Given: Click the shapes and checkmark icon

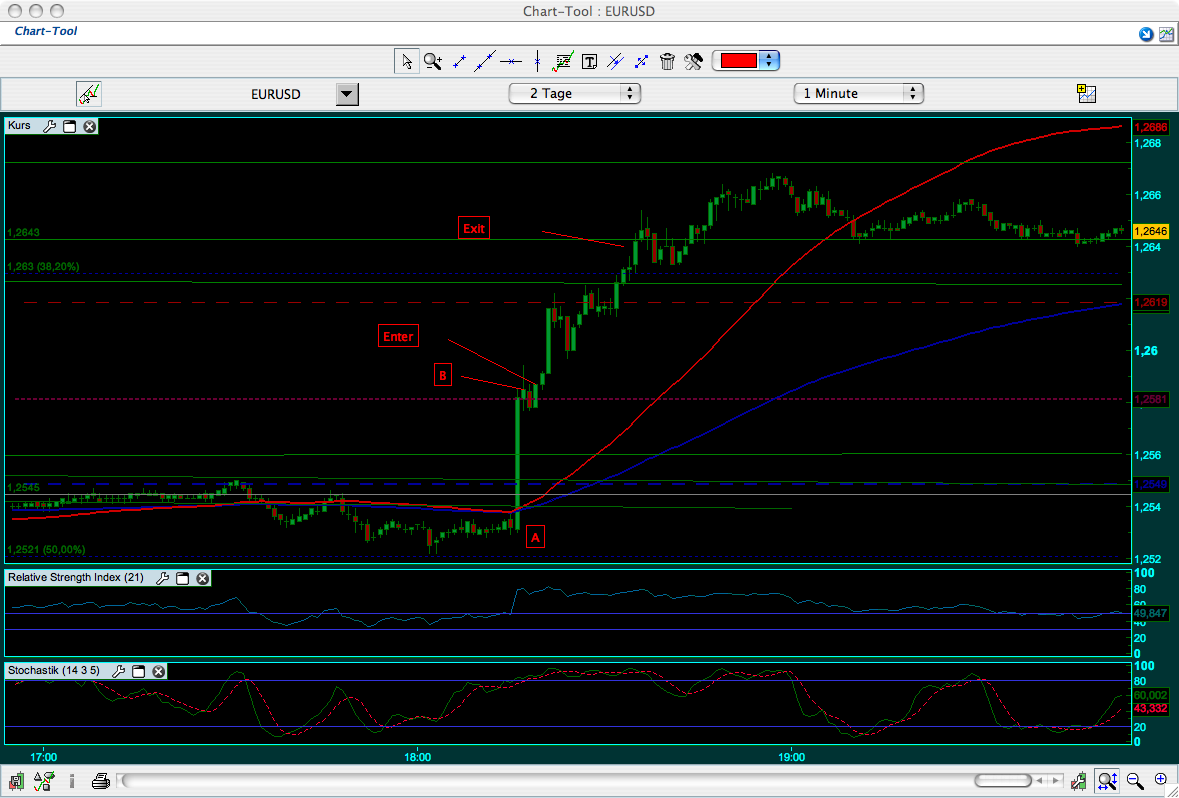Looking at the screenshot, I should point(44,781).
